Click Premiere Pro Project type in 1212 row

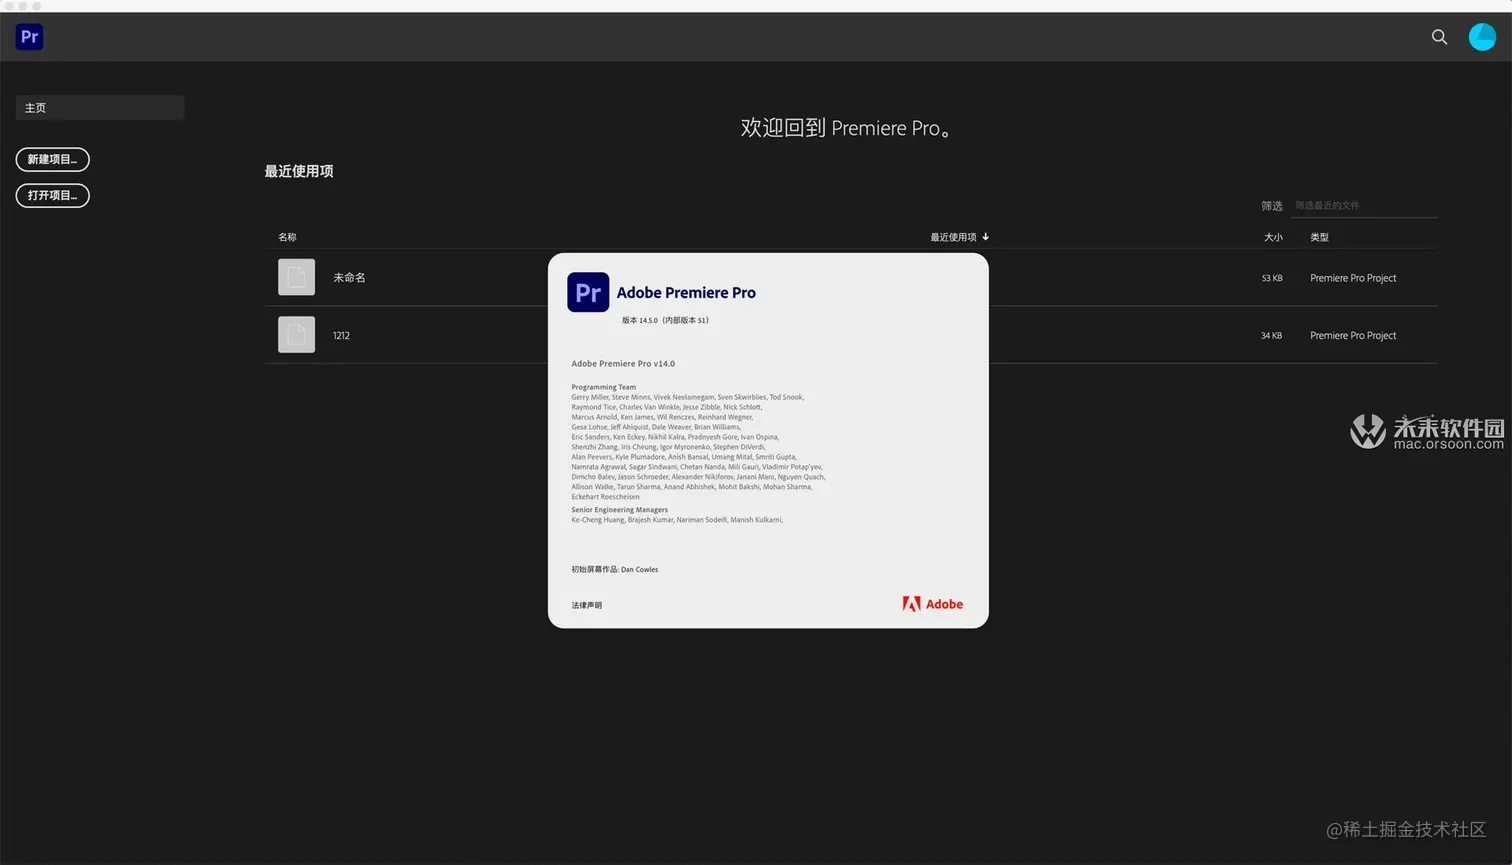pyautogui.click(x=1353, y=336)
